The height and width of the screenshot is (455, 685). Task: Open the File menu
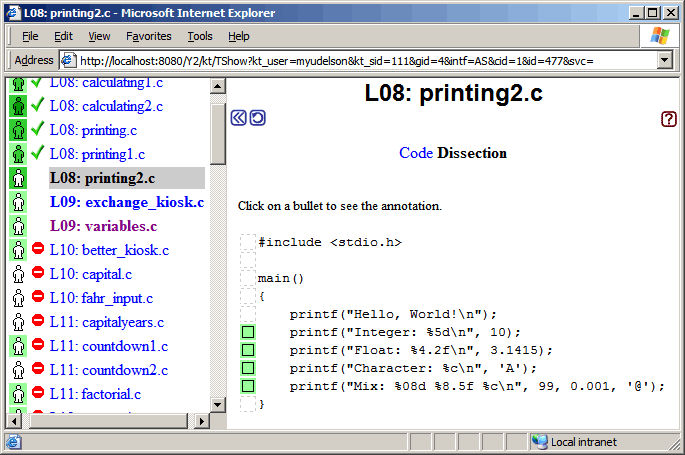[30, 36]
